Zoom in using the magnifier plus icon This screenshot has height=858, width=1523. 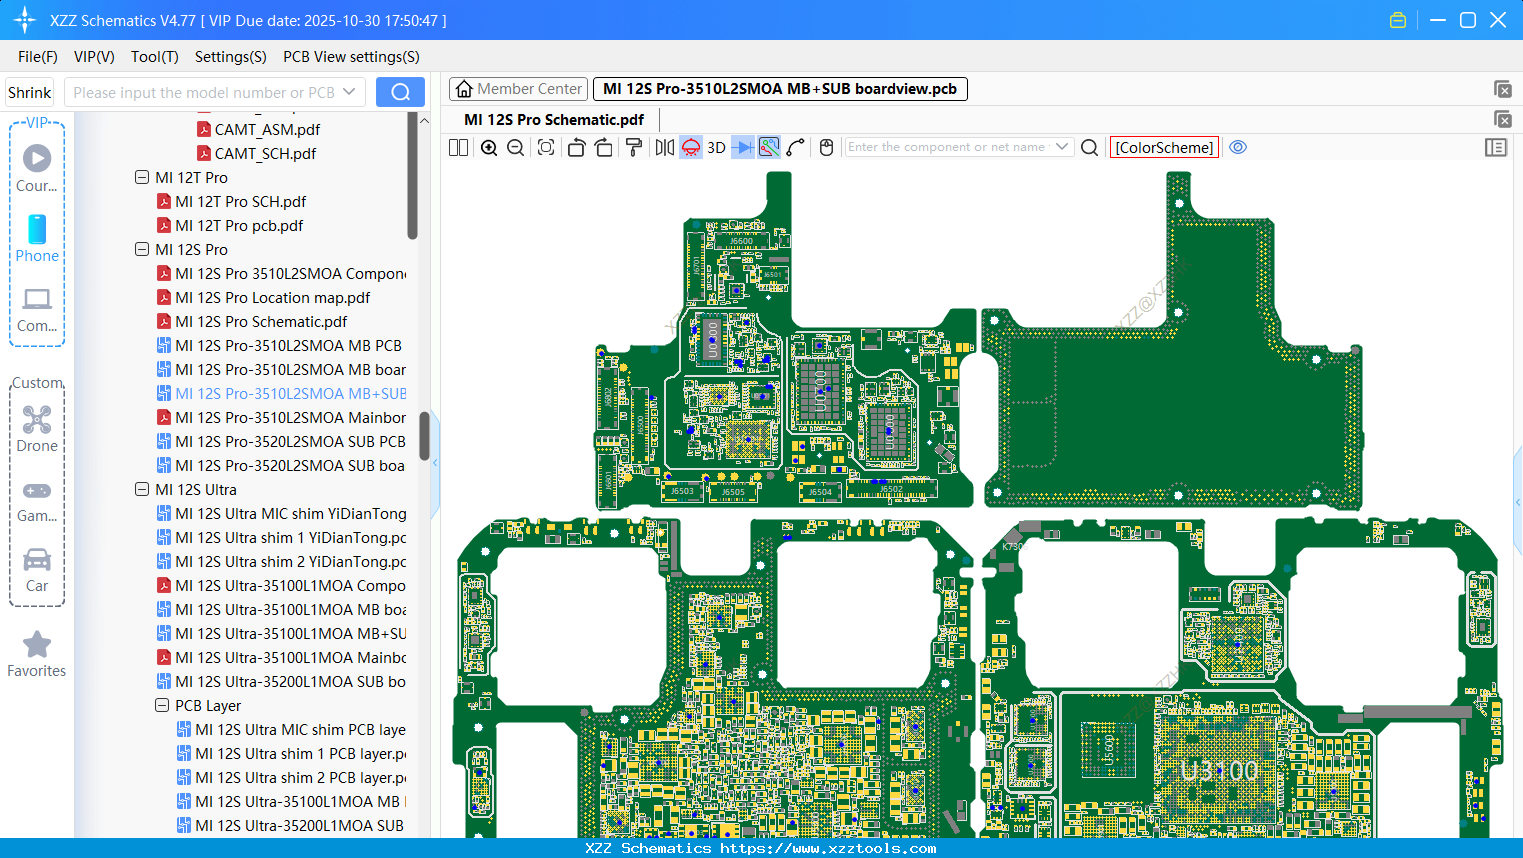pyautogui.click(x=489, y=147)
